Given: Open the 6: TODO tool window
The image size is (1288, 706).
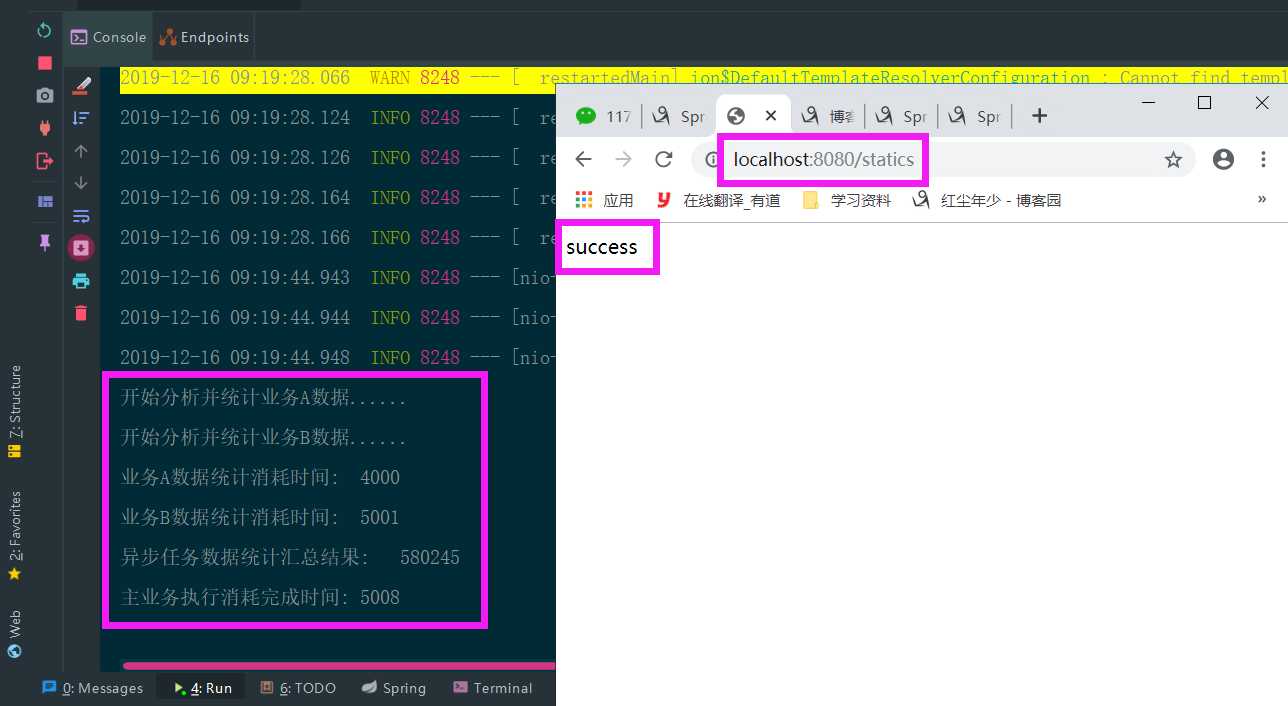Looking at the screenshot, I should pos(298,688).
